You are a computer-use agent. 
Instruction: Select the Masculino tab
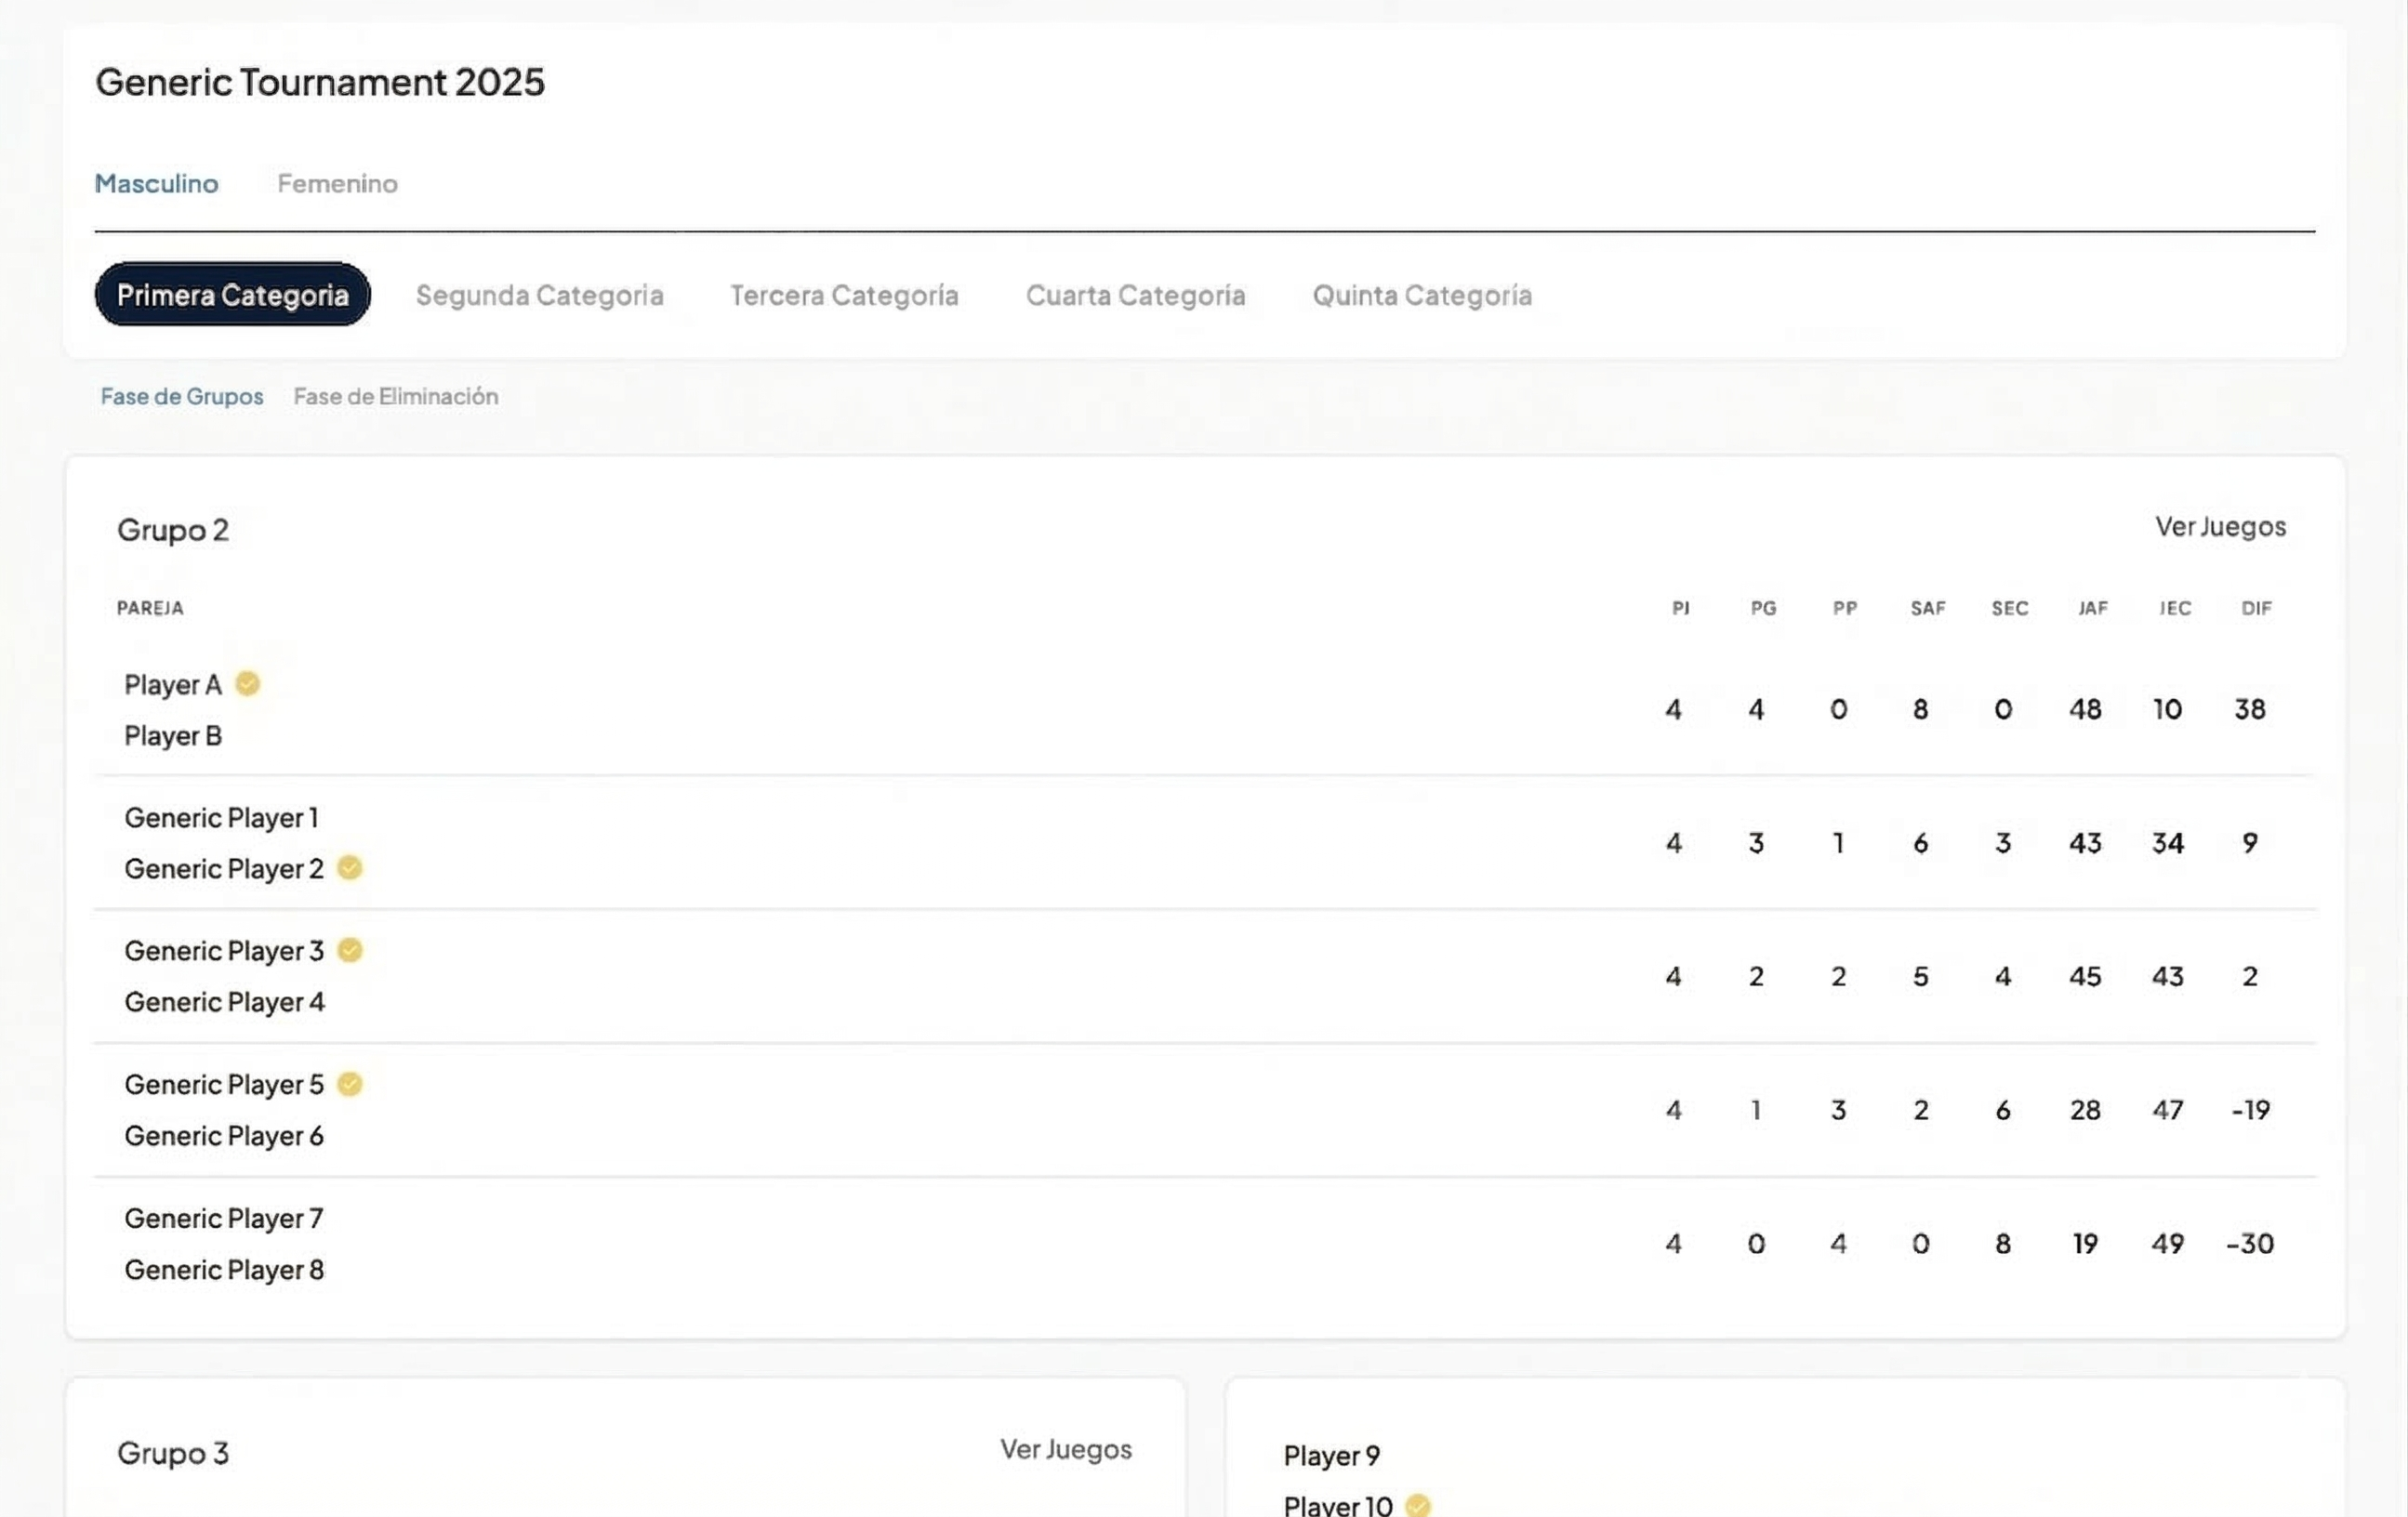point(156,184)
